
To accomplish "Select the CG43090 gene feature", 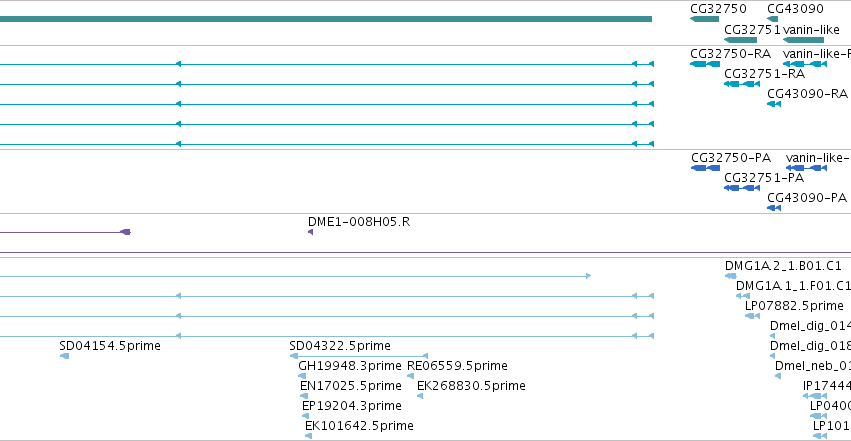I will pyautogui.click(x=773, y=19).
